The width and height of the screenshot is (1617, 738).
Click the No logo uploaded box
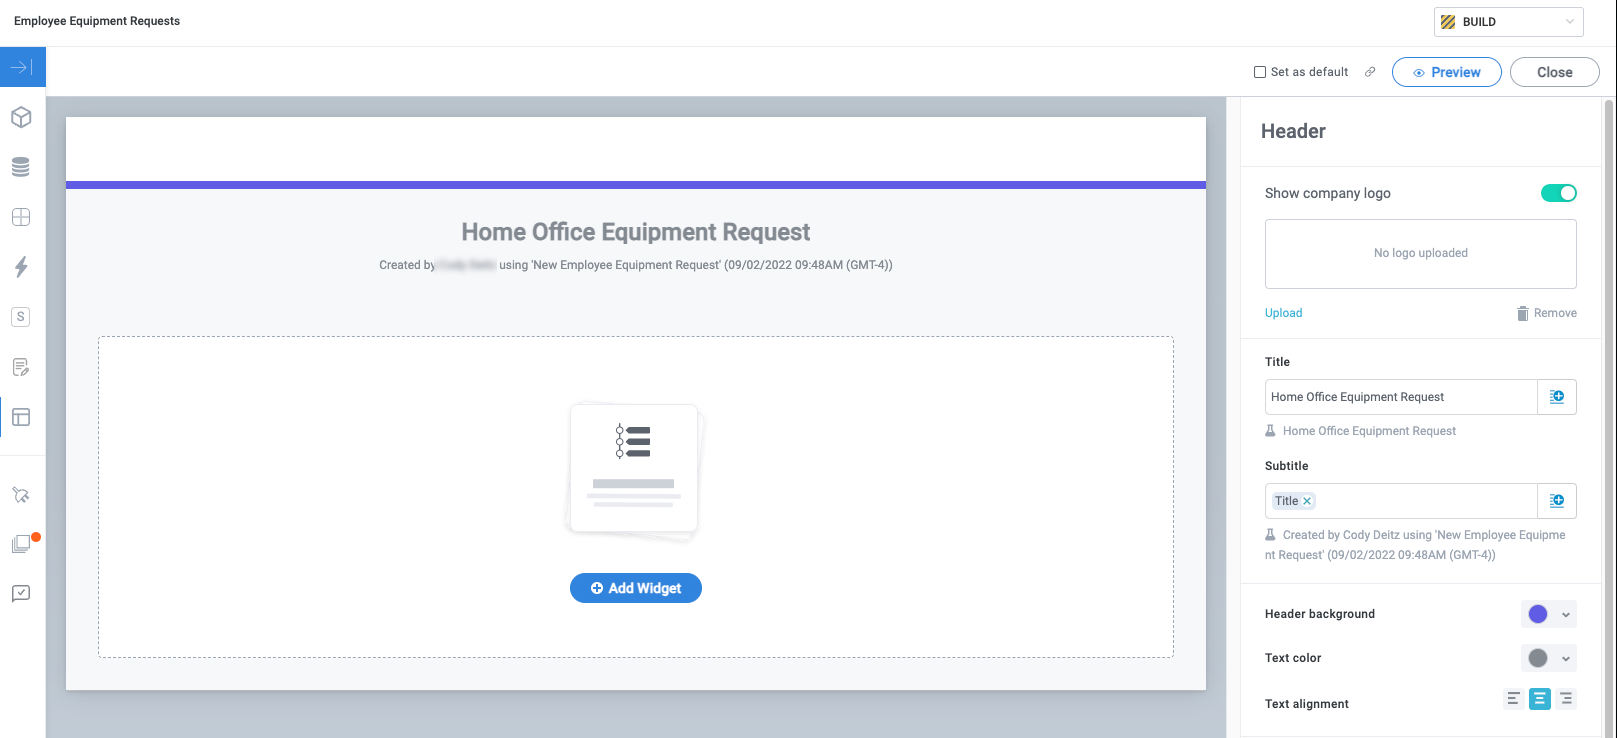[x=1421, y=254]
